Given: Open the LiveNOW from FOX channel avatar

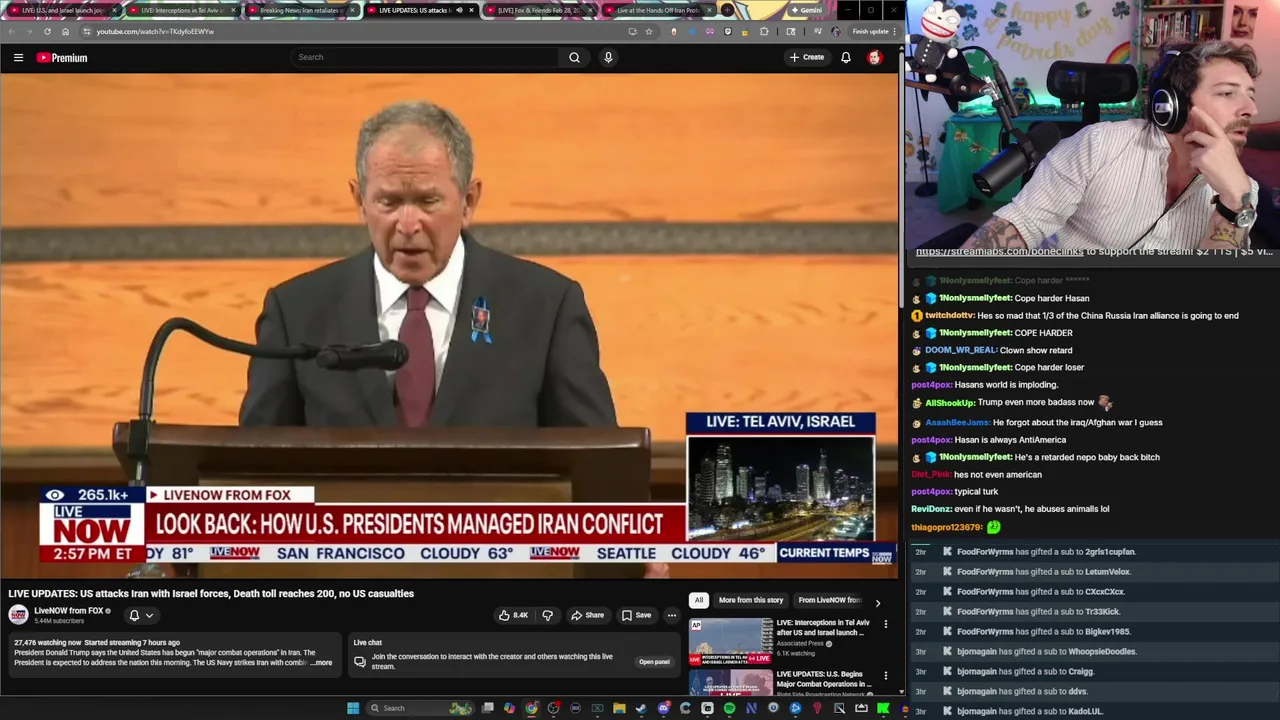Looking at the screenshot, I should 19,615.
